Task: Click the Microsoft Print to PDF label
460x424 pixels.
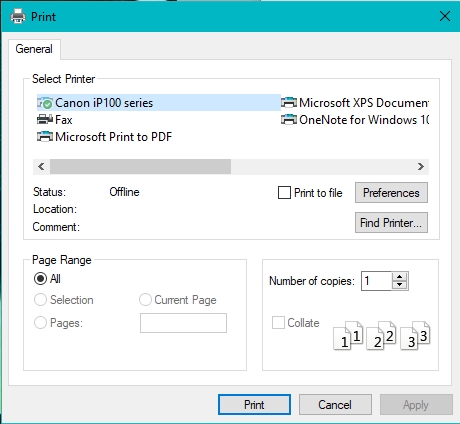Action: tap(114, 137)
